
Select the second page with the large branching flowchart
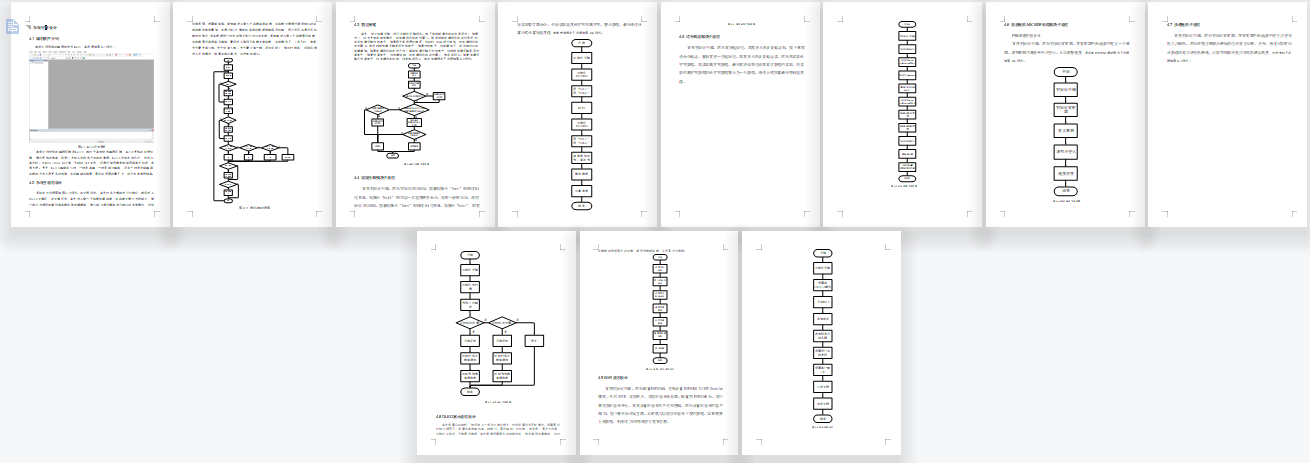[x=254, y=114]
